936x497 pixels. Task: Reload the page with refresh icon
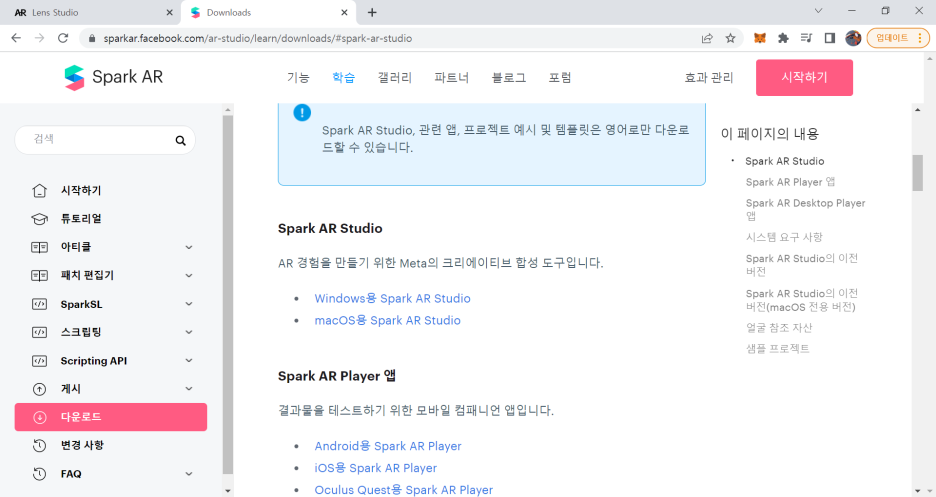point(63,38)
